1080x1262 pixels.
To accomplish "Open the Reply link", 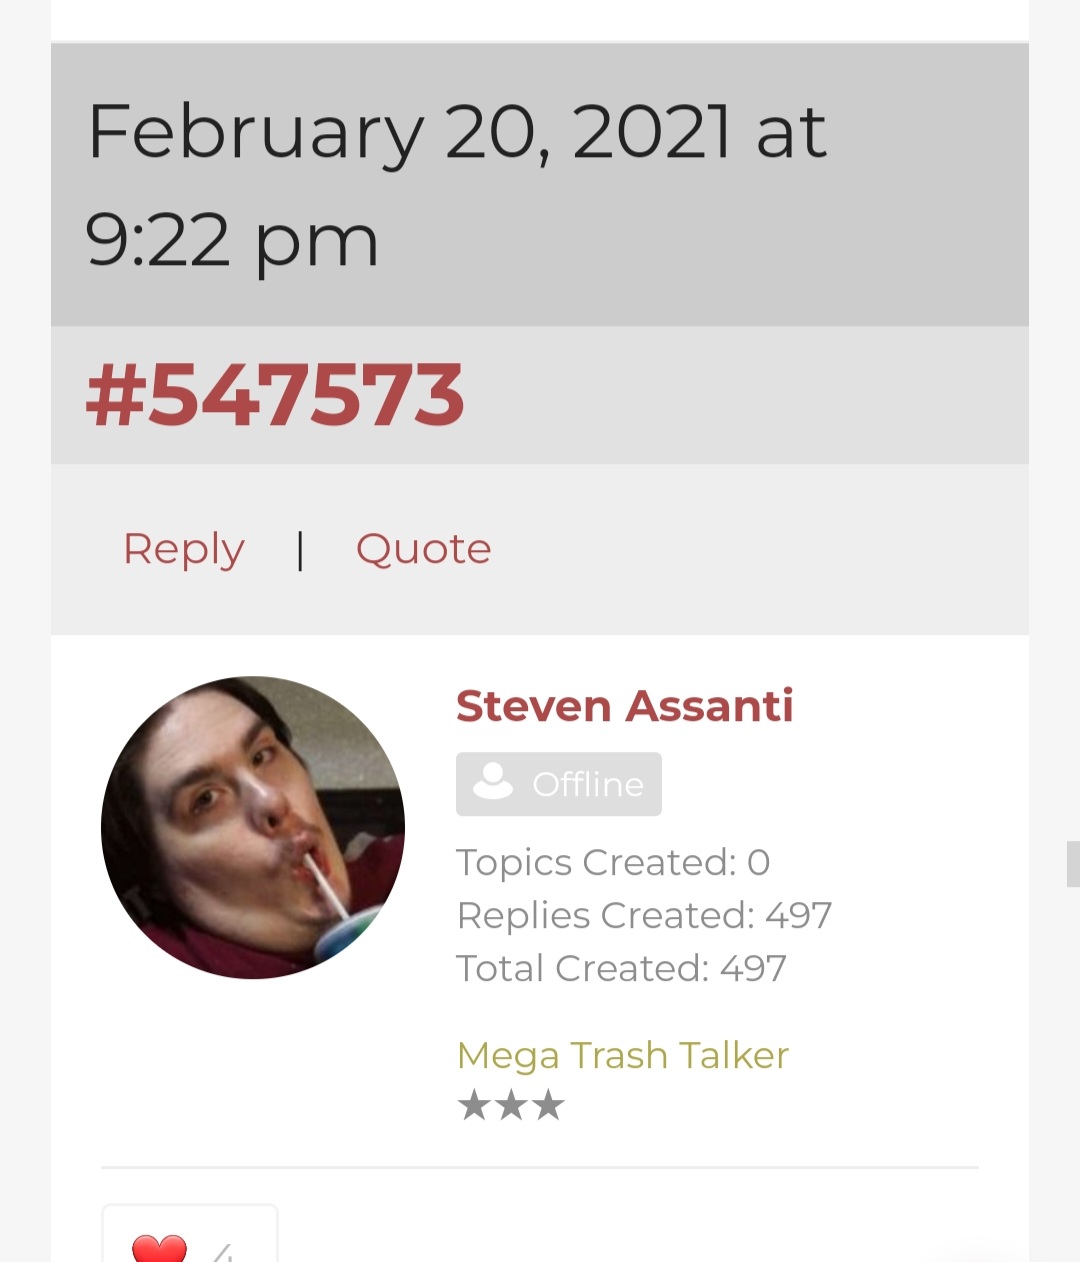I will point(184,550).
